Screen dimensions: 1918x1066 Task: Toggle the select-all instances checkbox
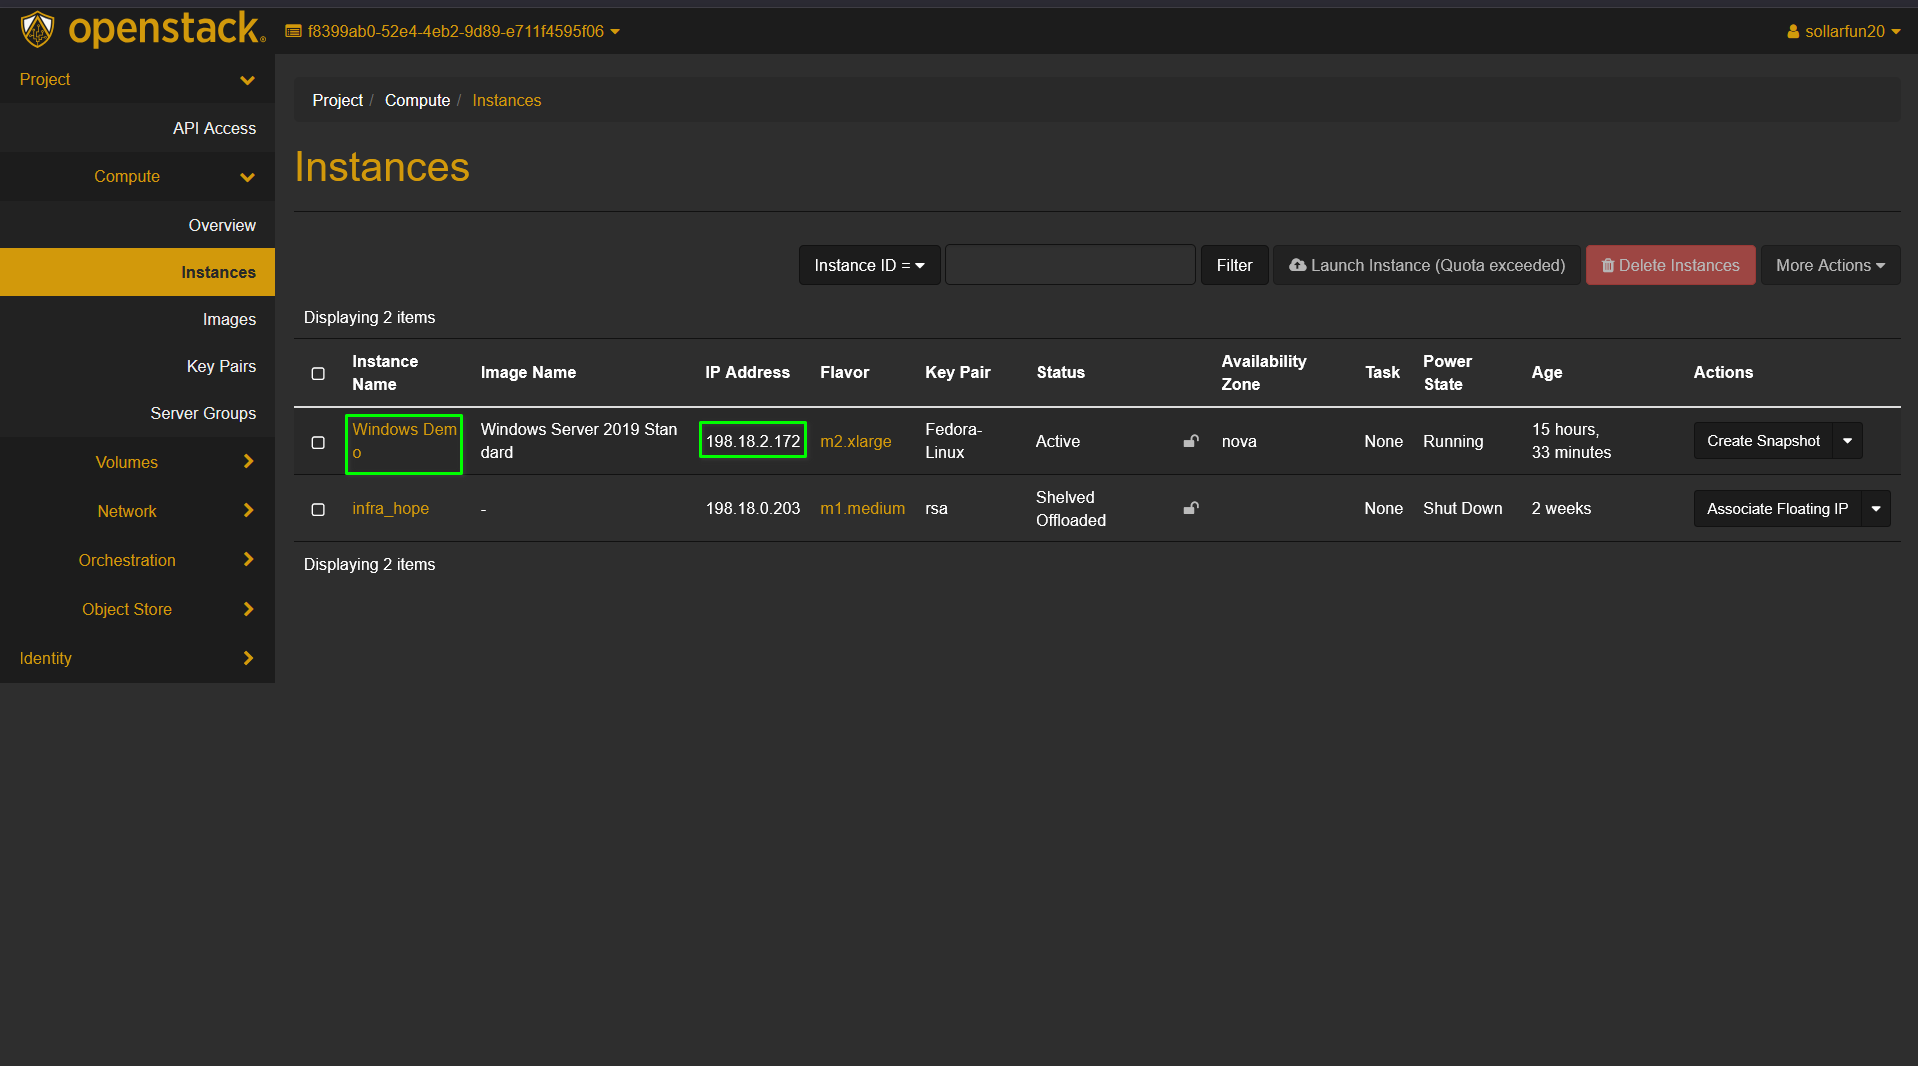click(318, 373)
